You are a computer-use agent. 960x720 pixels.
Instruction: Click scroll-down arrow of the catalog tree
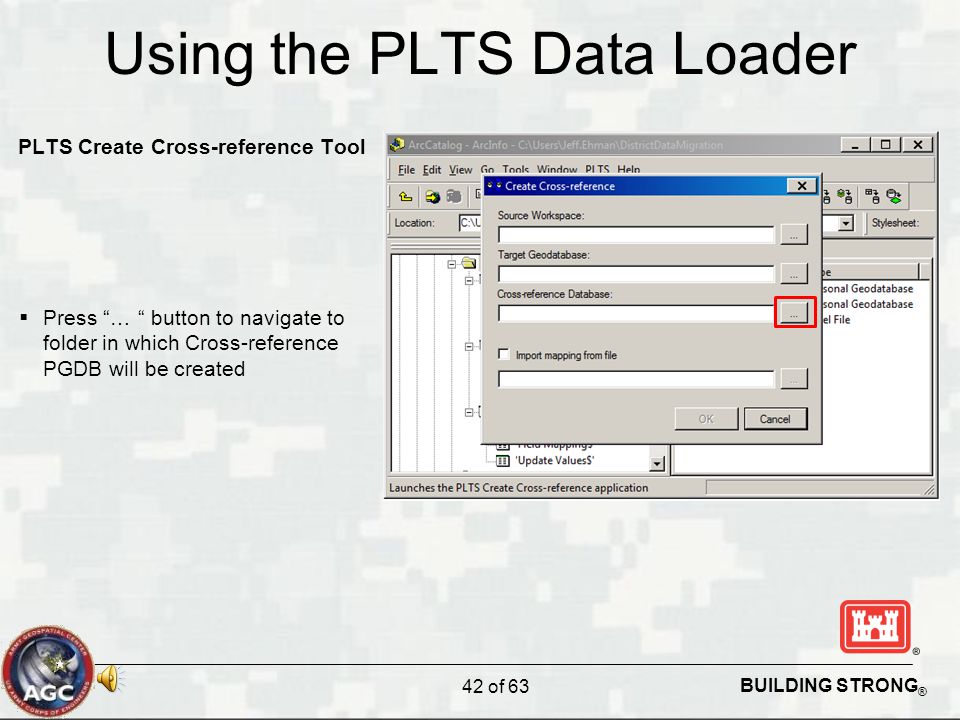click(657, 464)
